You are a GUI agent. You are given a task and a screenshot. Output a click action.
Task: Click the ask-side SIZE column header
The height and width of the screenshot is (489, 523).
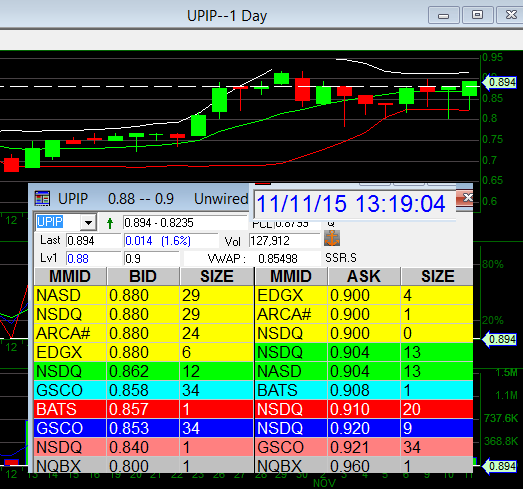pyautogui.click(x=437, y=276)
